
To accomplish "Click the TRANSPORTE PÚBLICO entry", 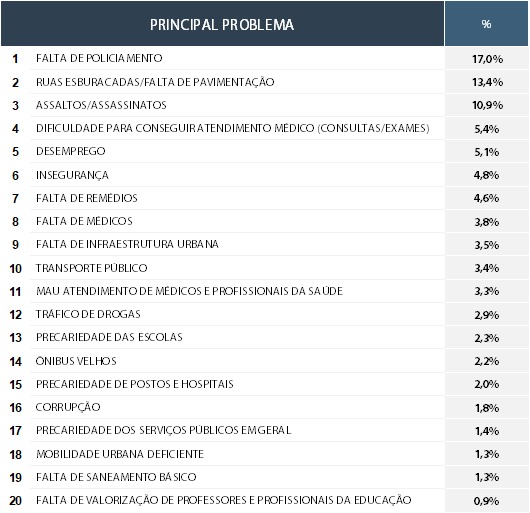I will (91, 268).
